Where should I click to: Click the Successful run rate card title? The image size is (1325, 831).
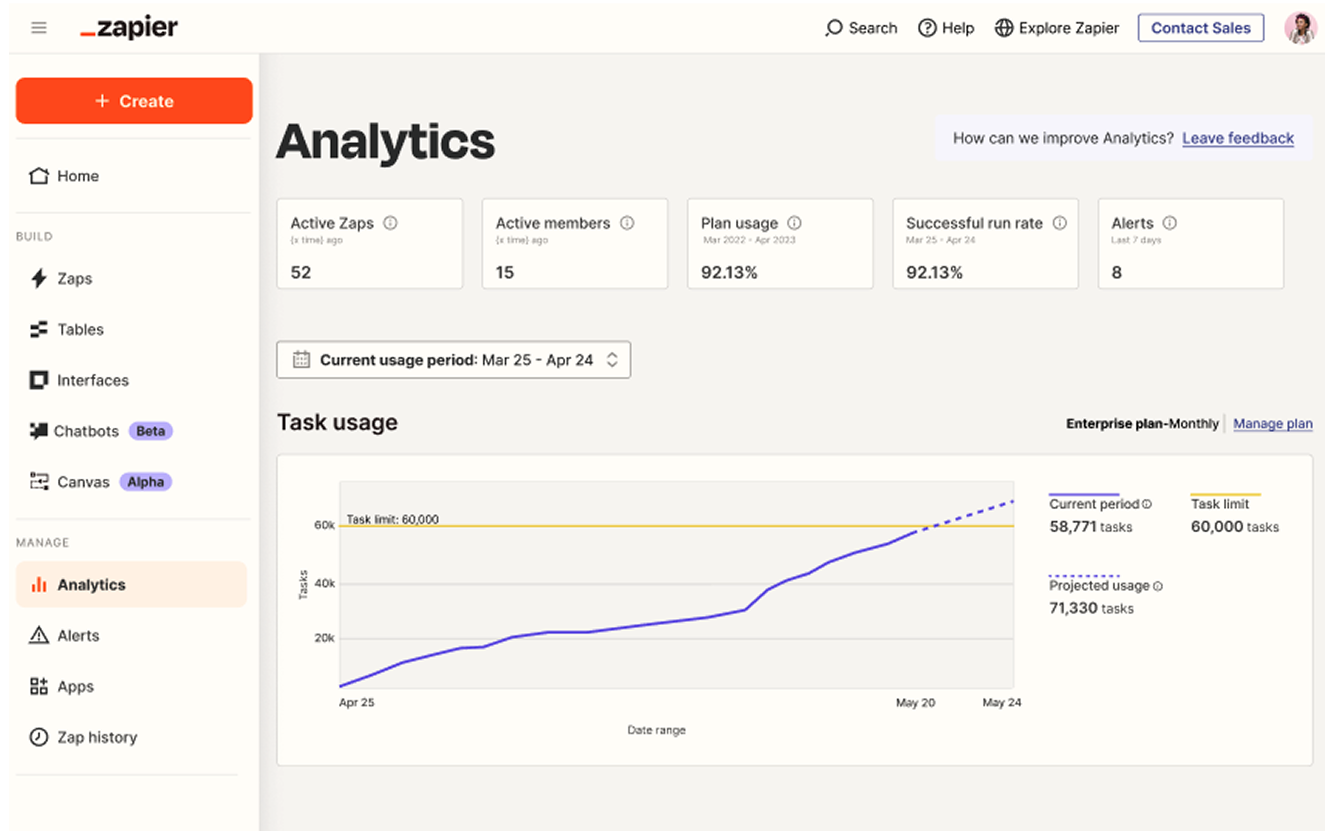(974, 223)
